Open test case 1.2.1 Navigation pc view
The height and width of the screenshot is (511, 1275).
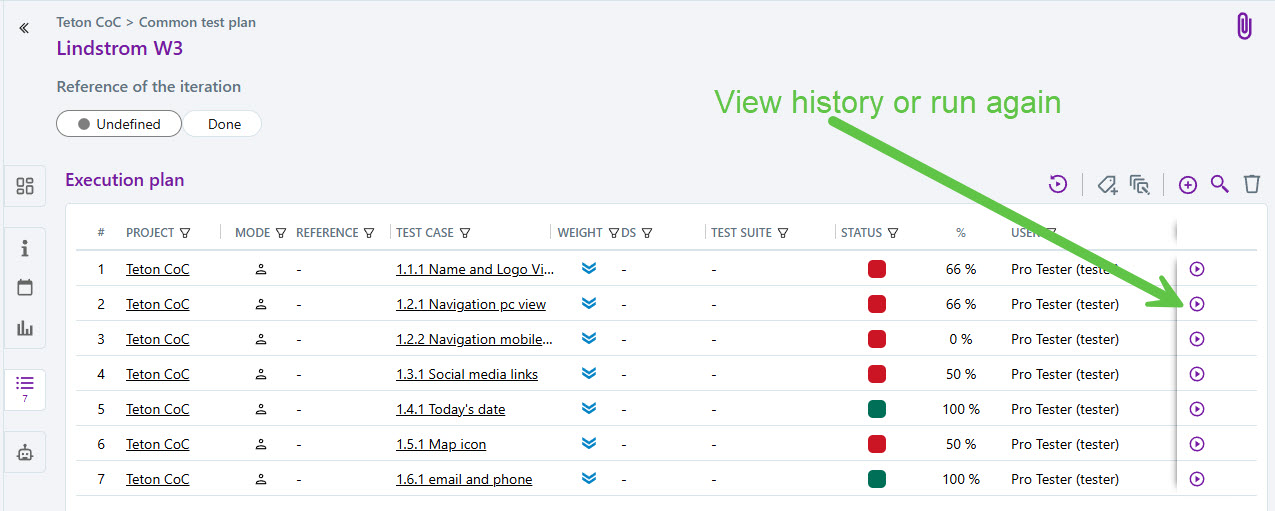(x=470, y=304)
